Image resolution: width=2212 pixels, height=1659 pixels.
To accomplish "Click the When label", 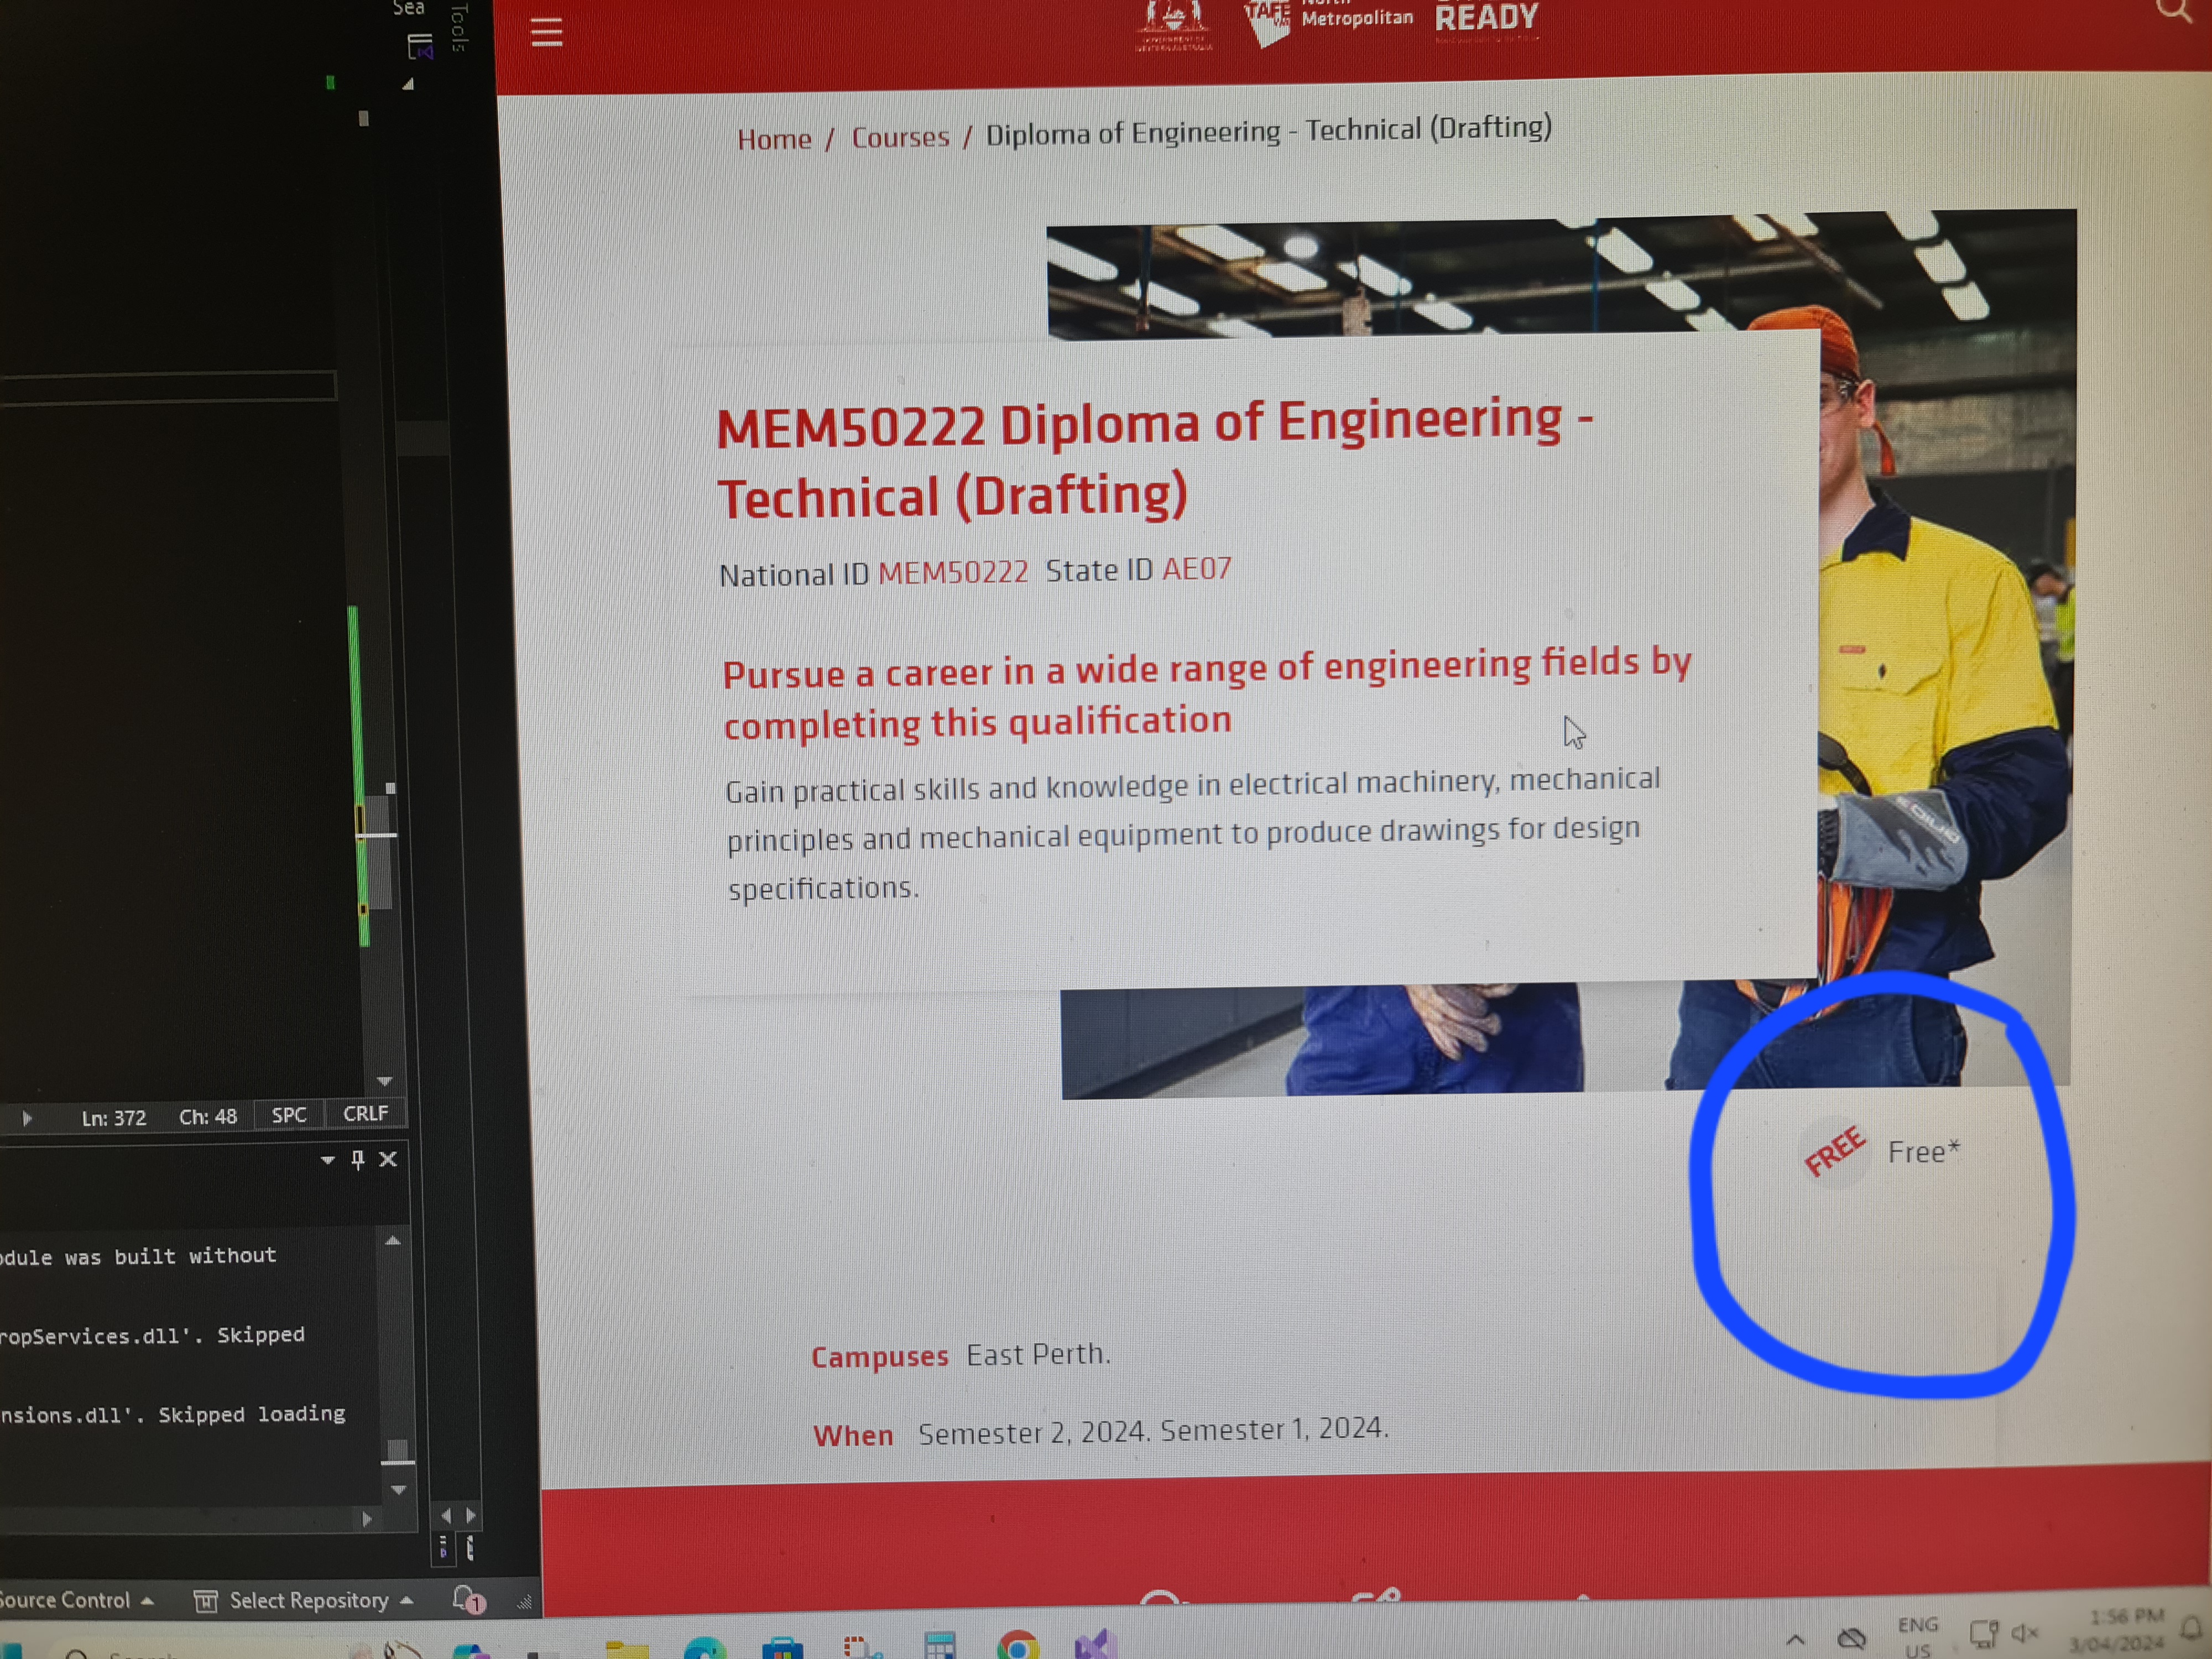I will tap(853, 1435).
